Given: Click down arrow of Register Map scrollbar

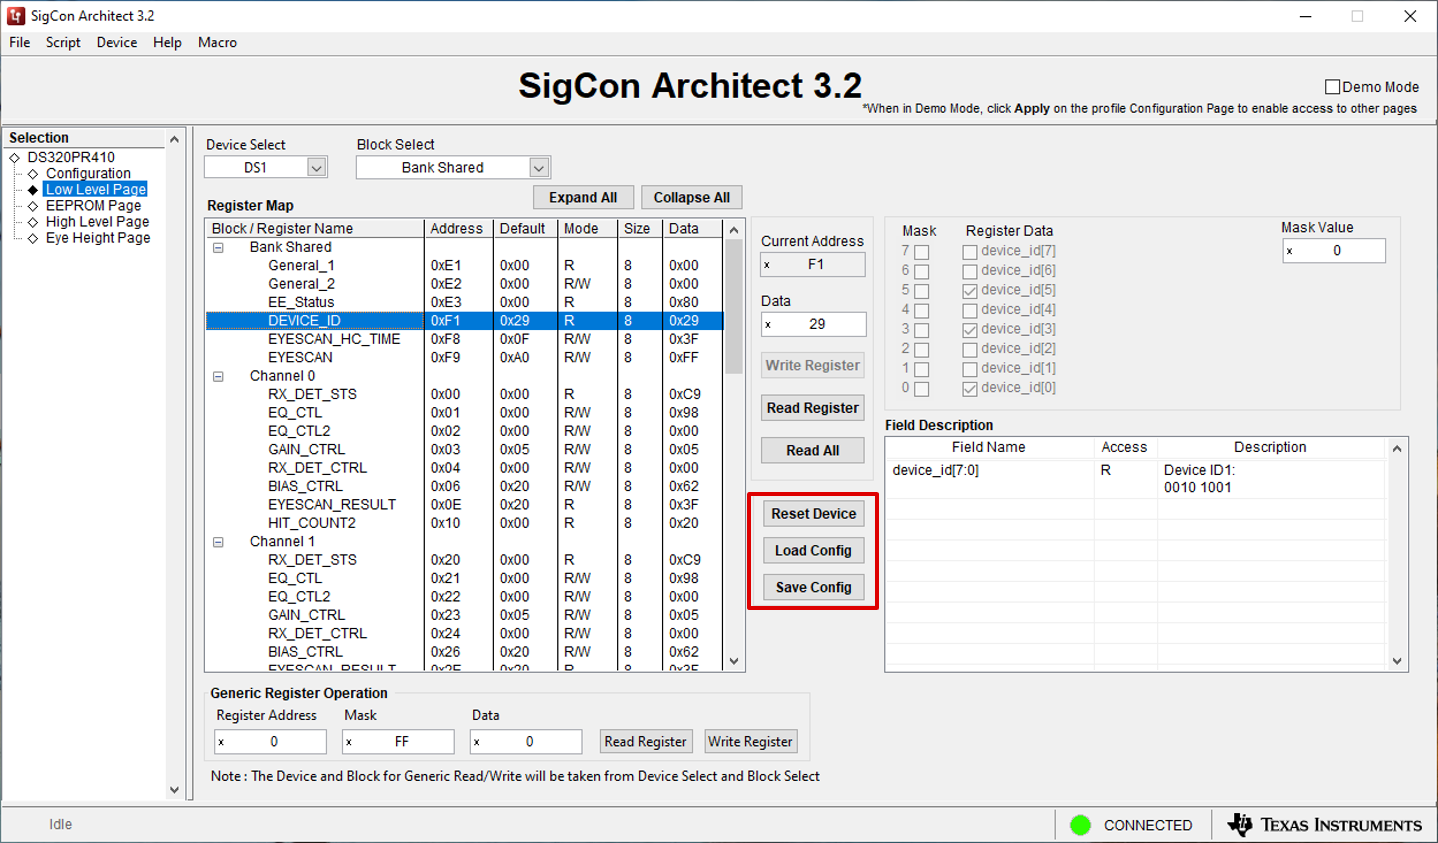Looking at the screenshot, I should tap(734, 661).
